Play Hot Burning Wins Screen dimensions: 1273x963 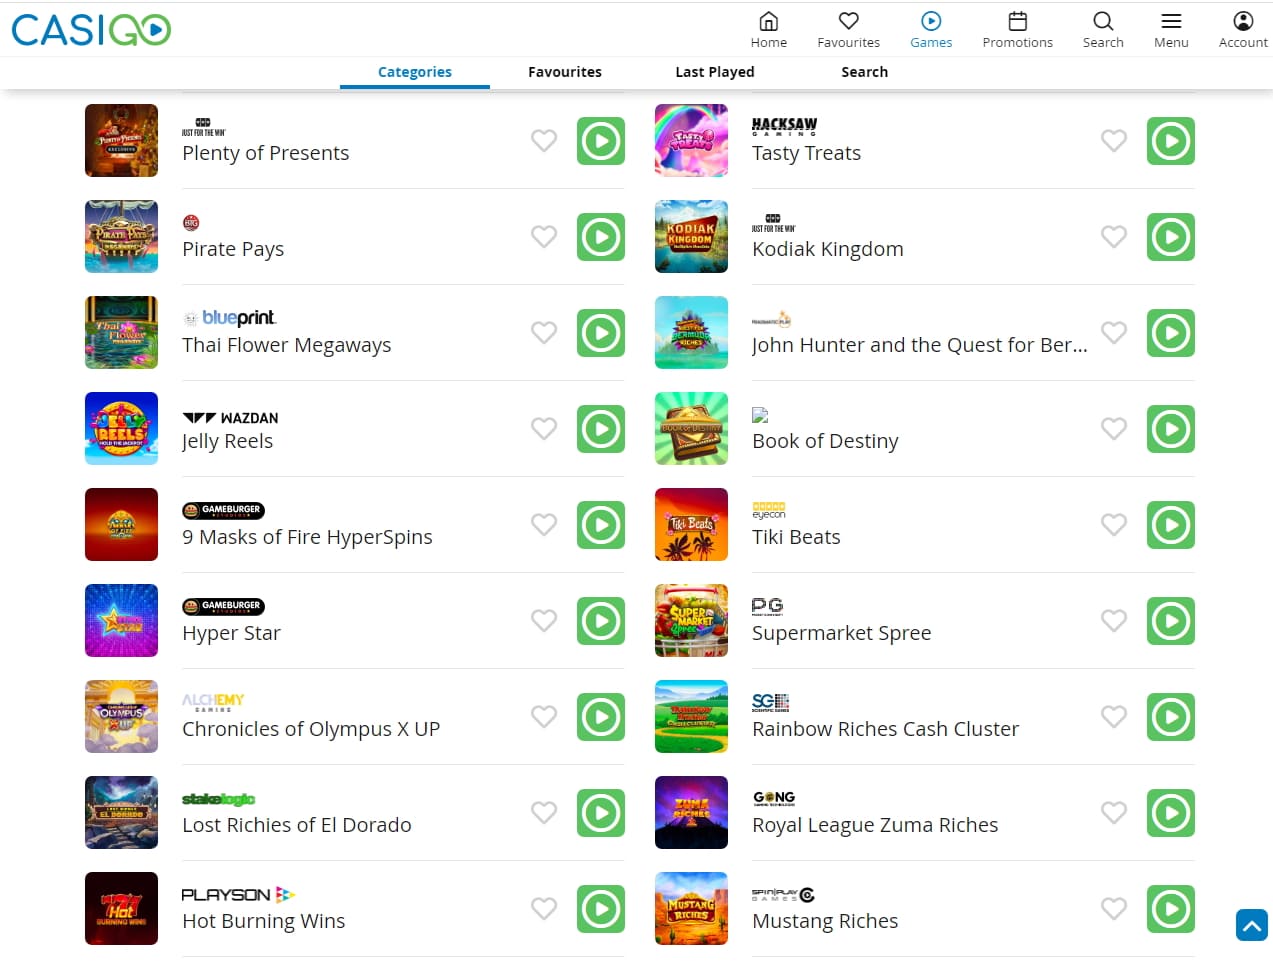click(601, 909)
